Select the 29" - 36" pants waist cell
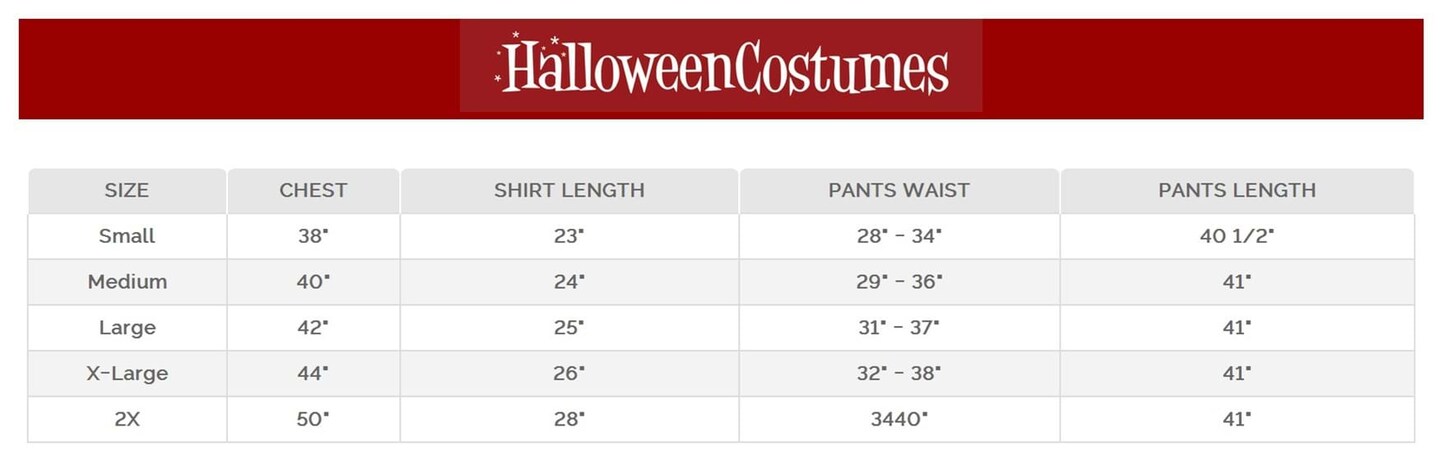 point(899,282)
